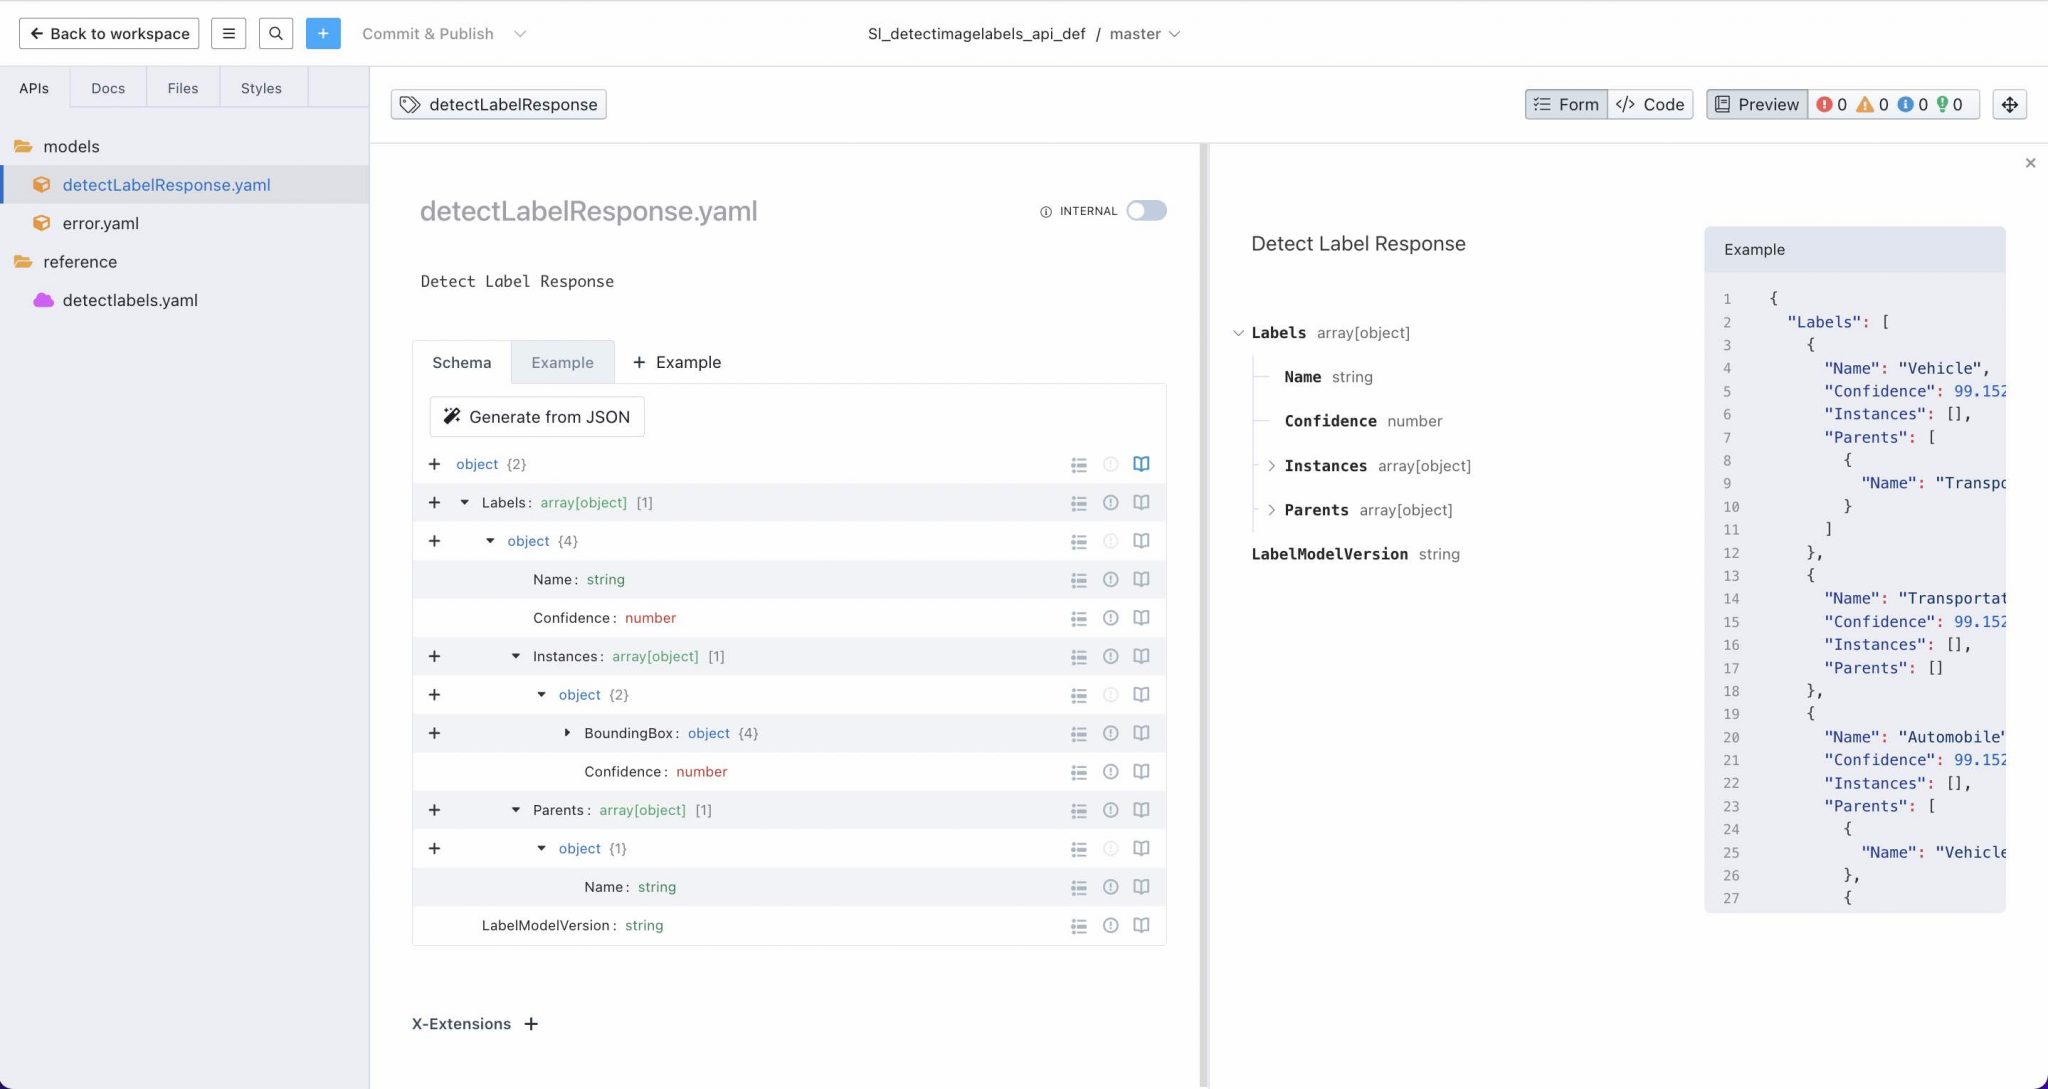Switch to the Styles tab

pos(261,88)
